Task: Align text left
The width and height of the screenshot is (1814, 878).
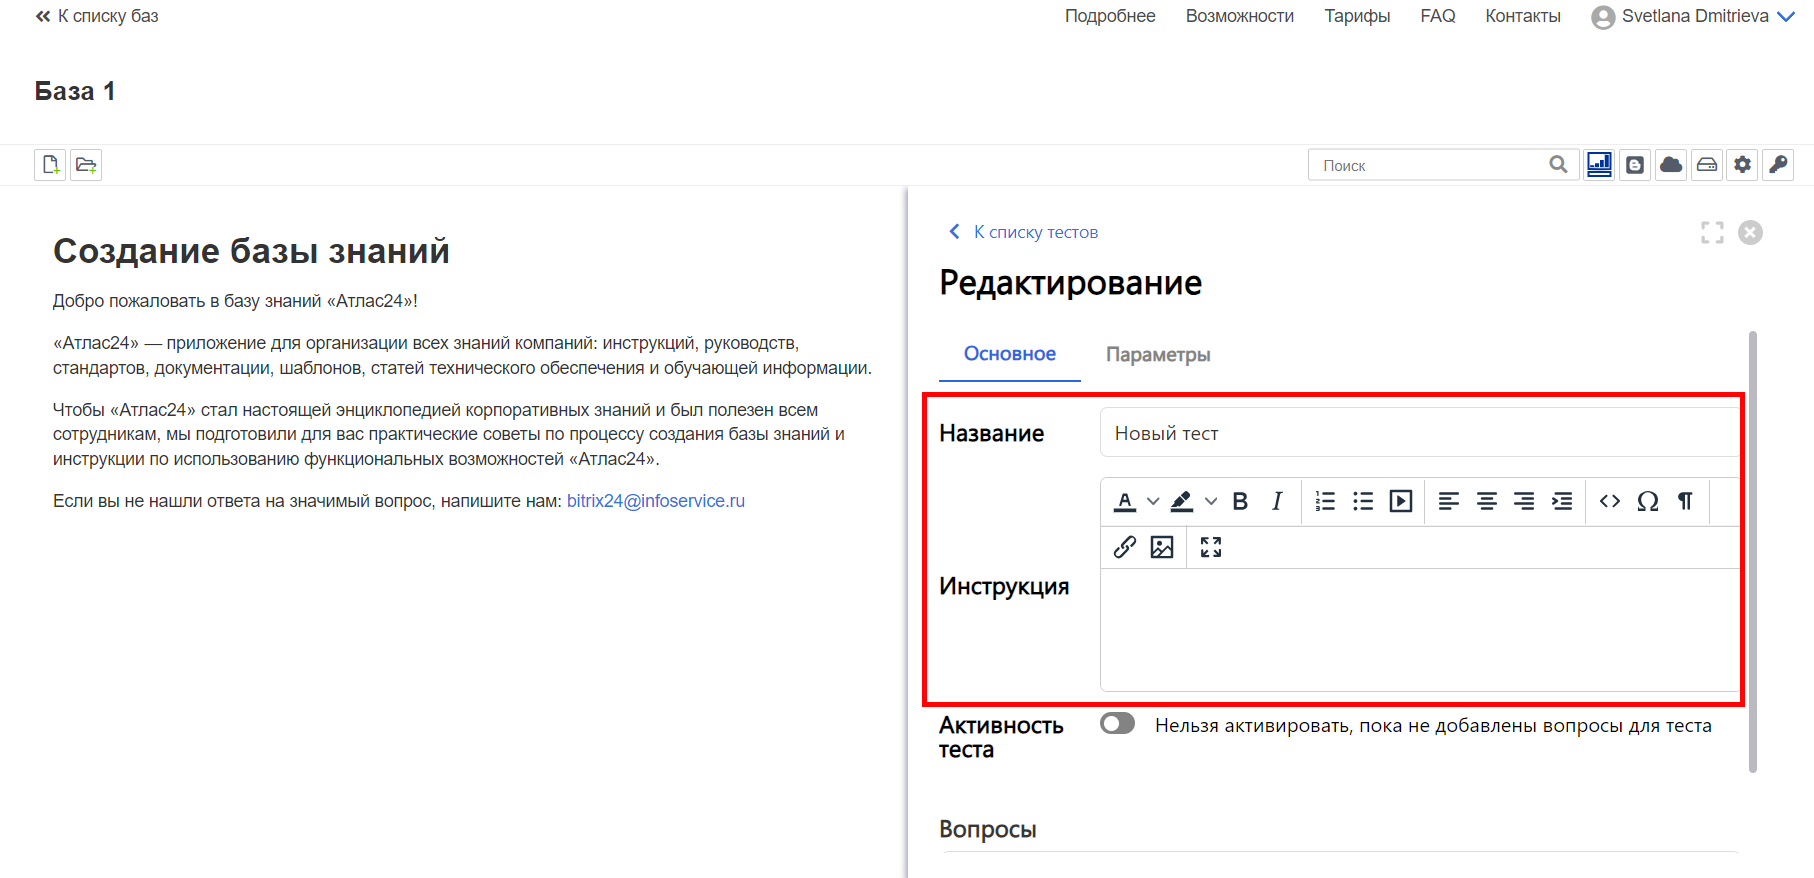Action: click(x=1449, y=502)
